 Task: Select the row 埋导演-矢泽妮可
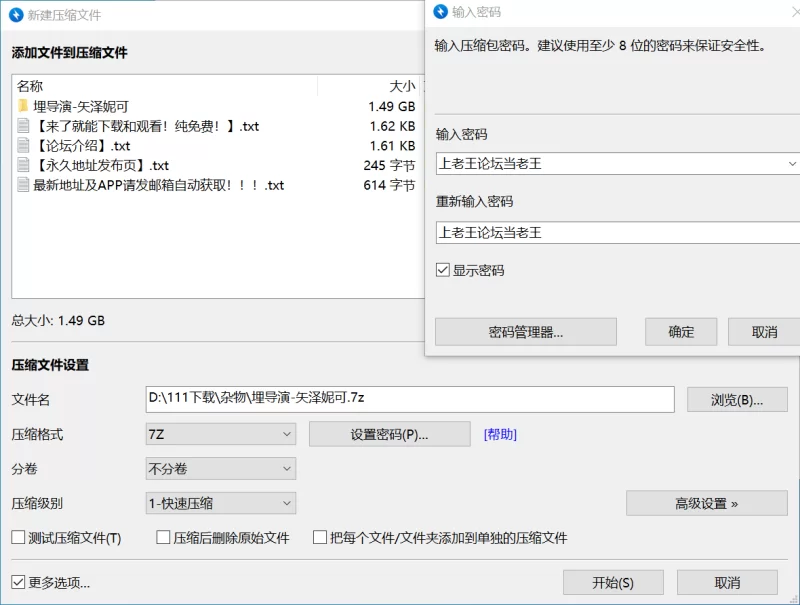pos(218,106)
